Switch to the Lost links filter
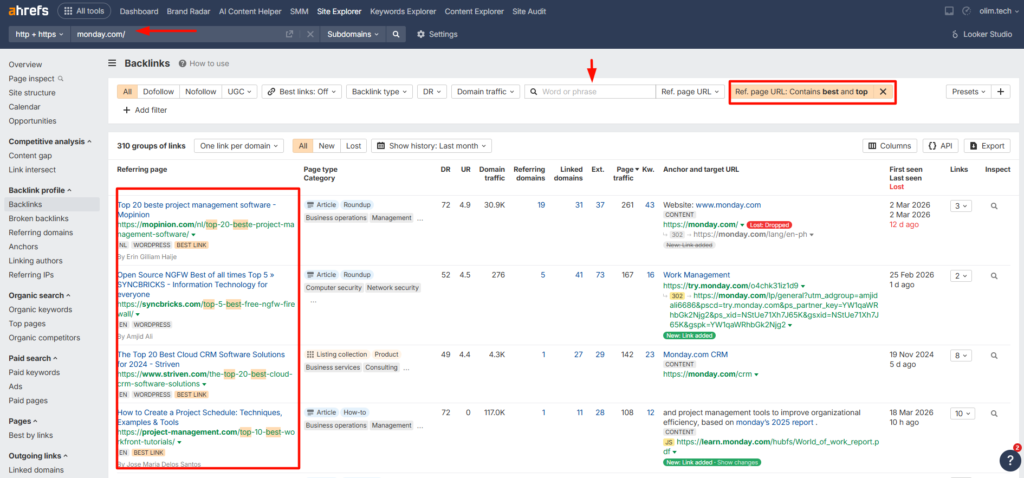Viewport: 1024px width, 478px height. click(x=353, y=146)
